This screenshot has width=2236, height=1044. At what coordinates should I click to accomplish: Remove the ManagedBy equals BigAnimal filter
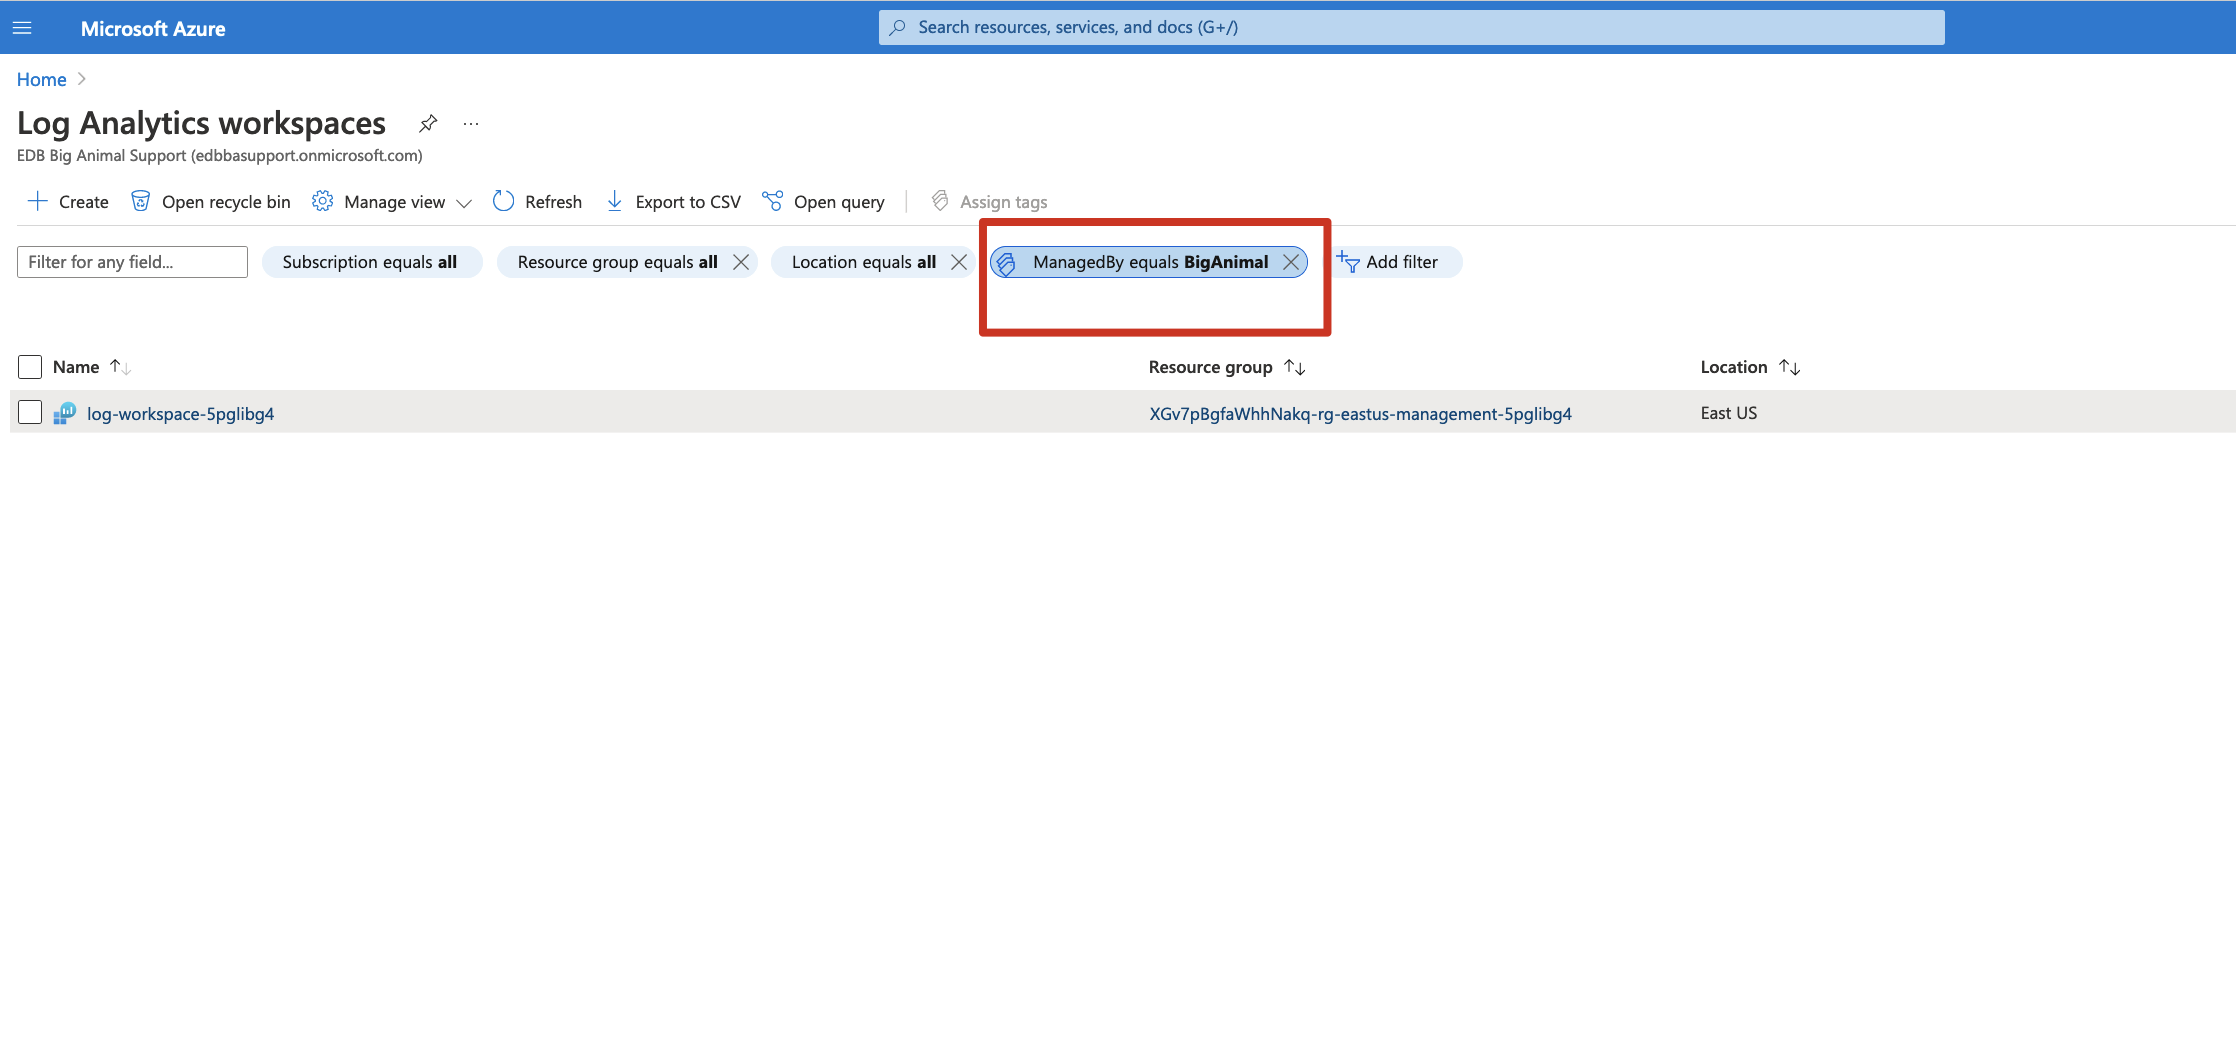[x=1291, y=262]
